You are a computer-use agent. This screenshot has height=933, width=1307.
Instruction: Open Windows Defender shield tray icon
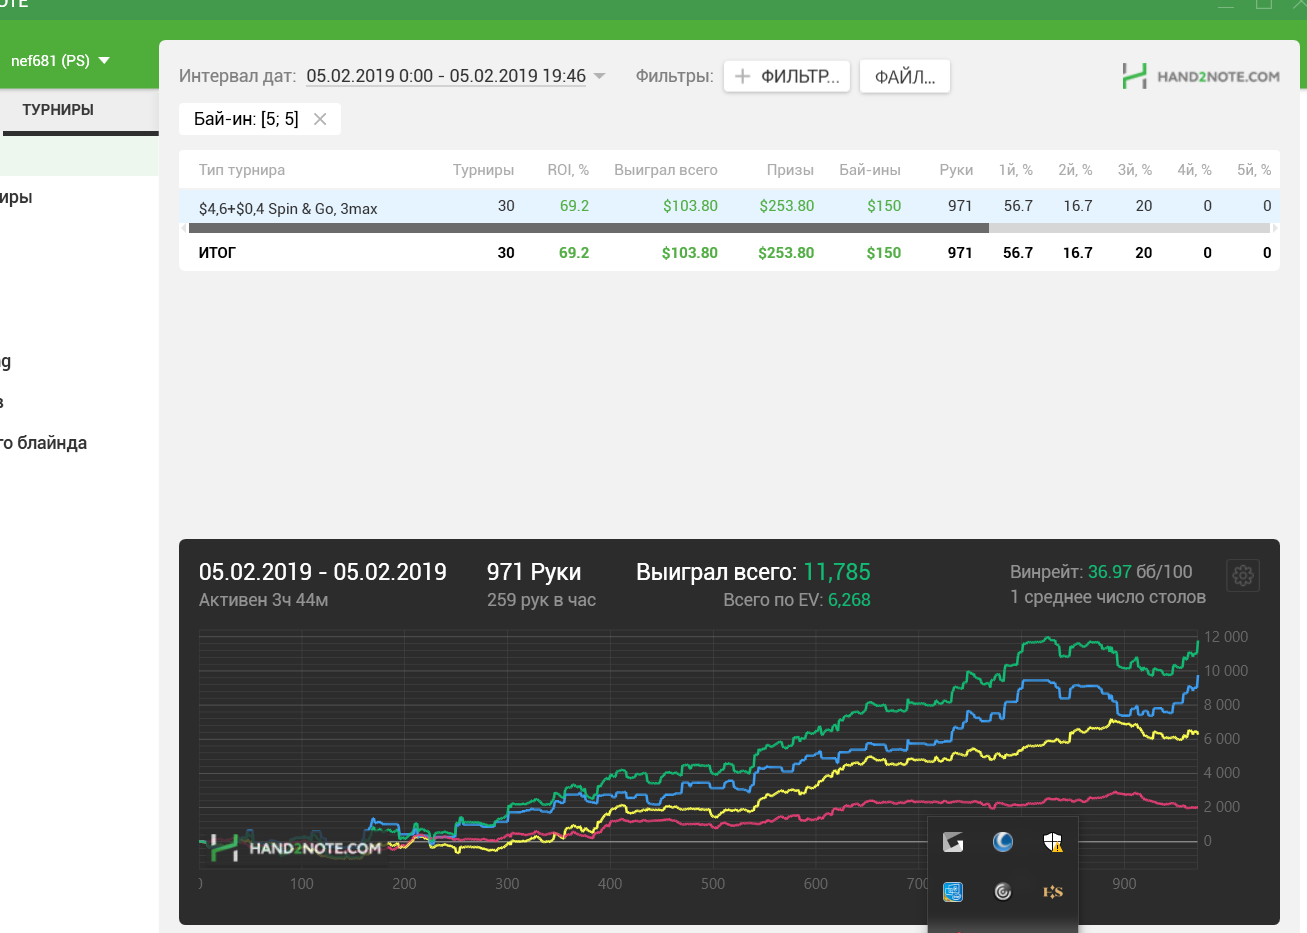coord(1053,842)
